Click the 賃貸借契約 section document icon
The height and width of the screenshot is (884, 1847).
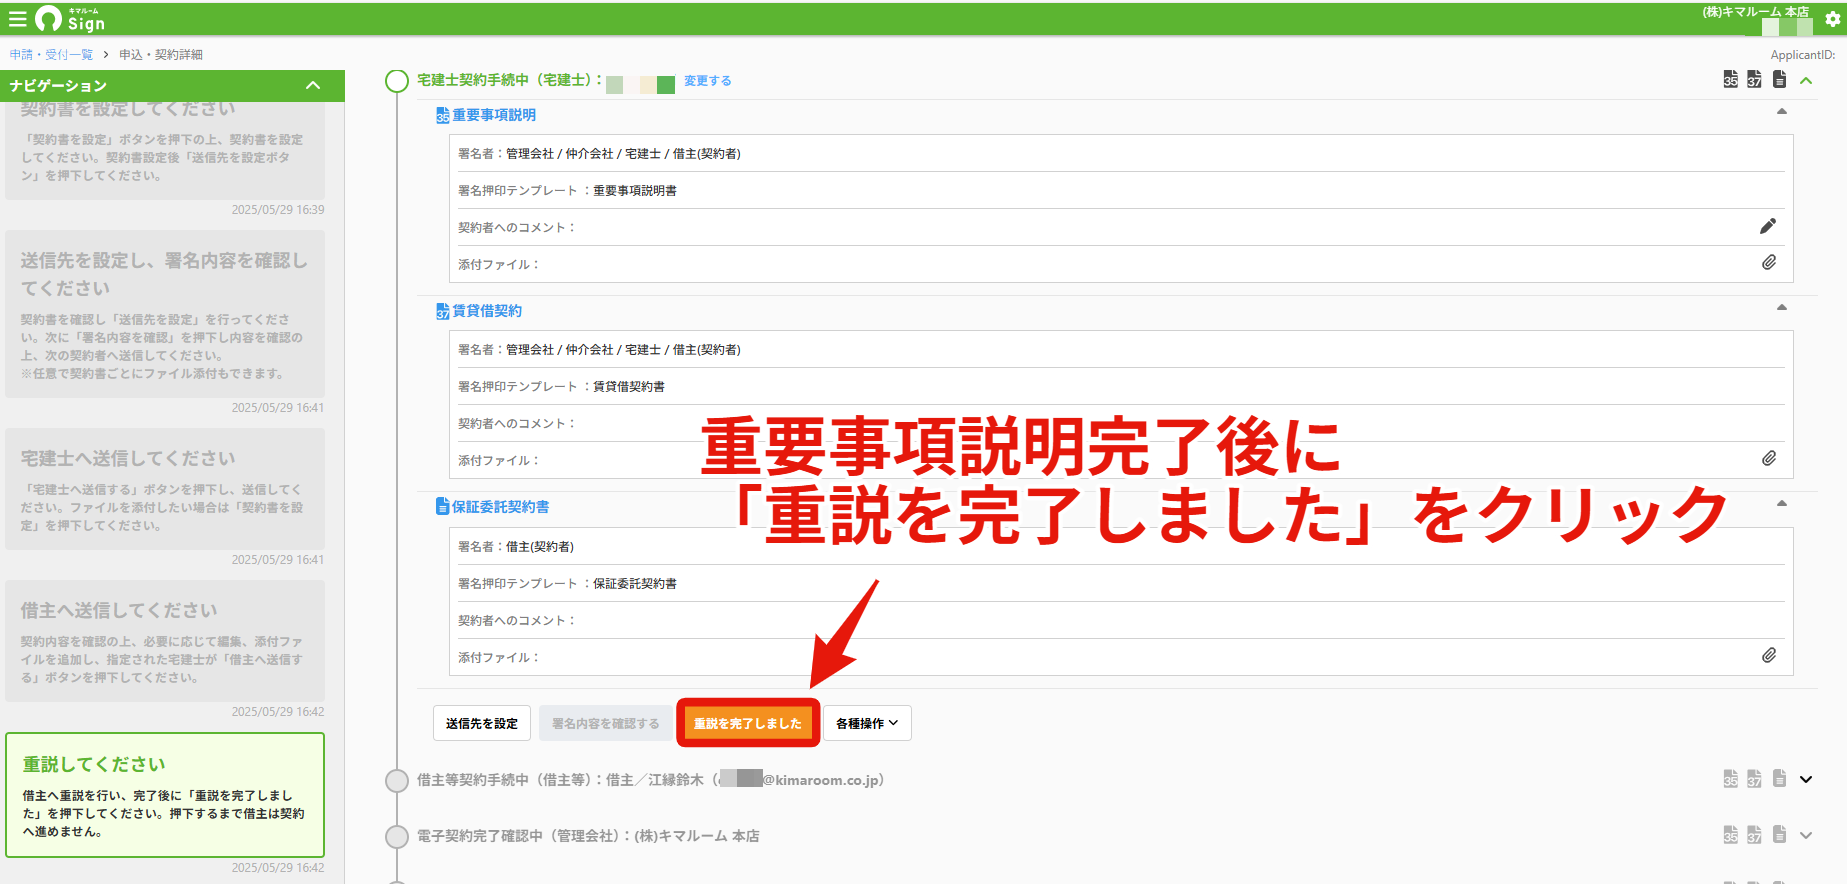click(442, 312)
